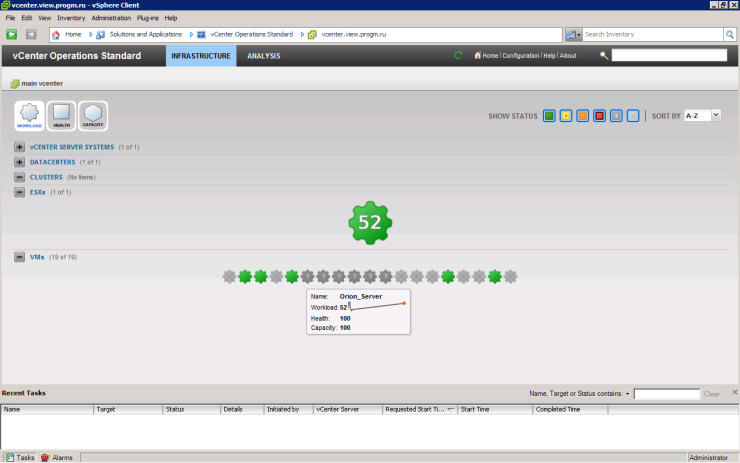Image resolution: width=740 pixels, height=463 pixels.
Task: Select the Workload badge view
Action: [29, 116]
